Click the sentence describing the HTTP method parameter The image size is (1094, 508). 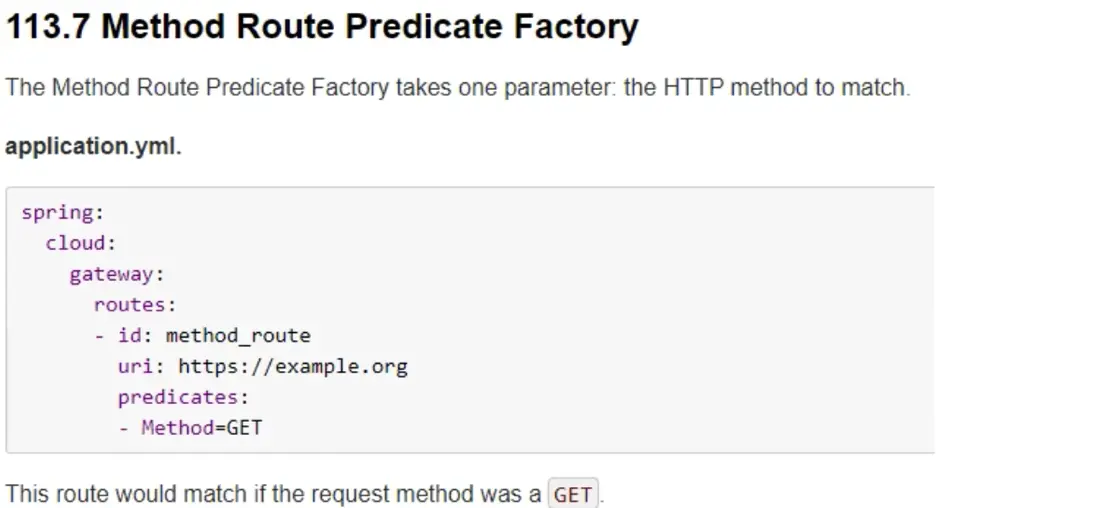(x=458, y=87)
